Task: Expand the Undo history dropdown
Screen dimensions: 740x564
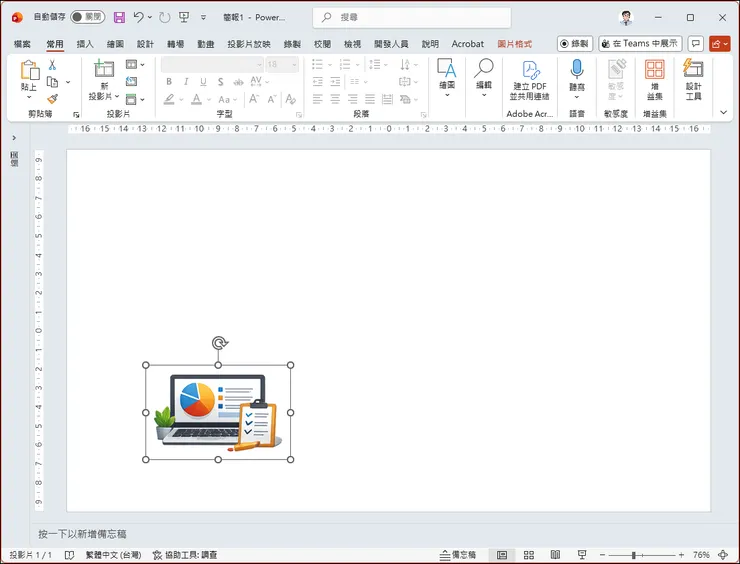Action: [150, 17]
